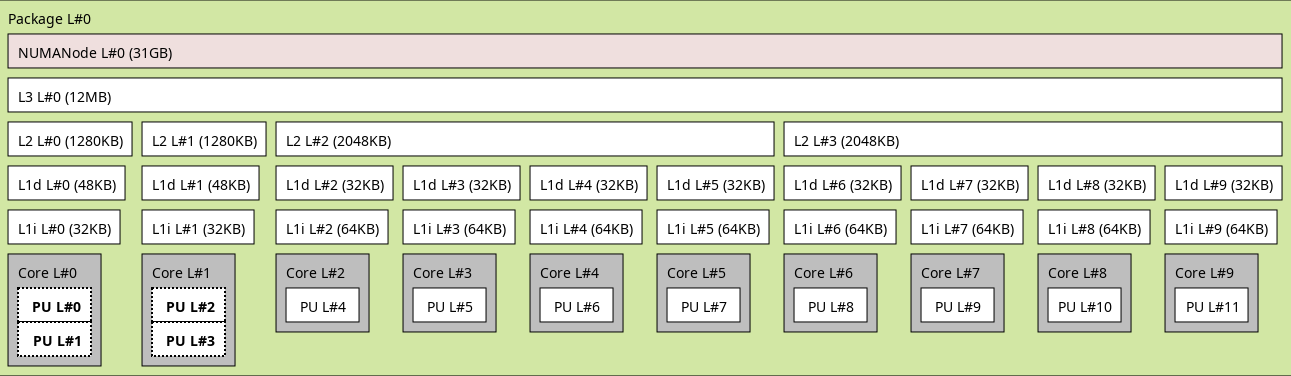Click L2 L#1 (1280KB) cache box
This screenshot has width=1291, height=376.
click(x=204, y=140)
